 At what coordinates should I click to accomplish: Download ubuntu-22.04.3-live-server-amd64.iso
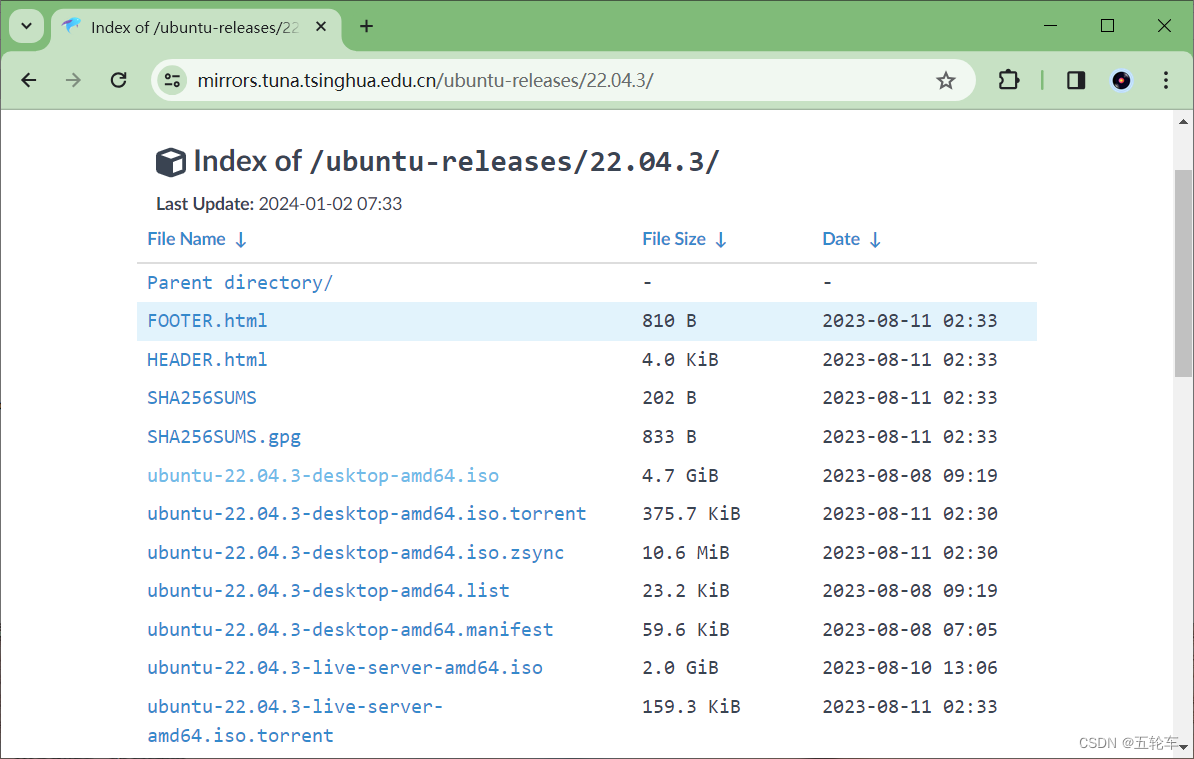pos(345,668)
